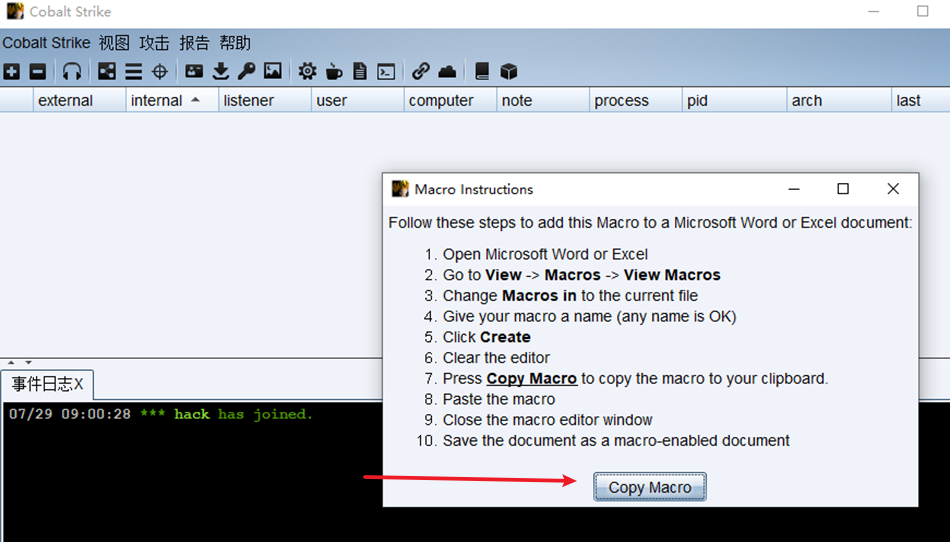Sort by the user column header

point(357,100)
